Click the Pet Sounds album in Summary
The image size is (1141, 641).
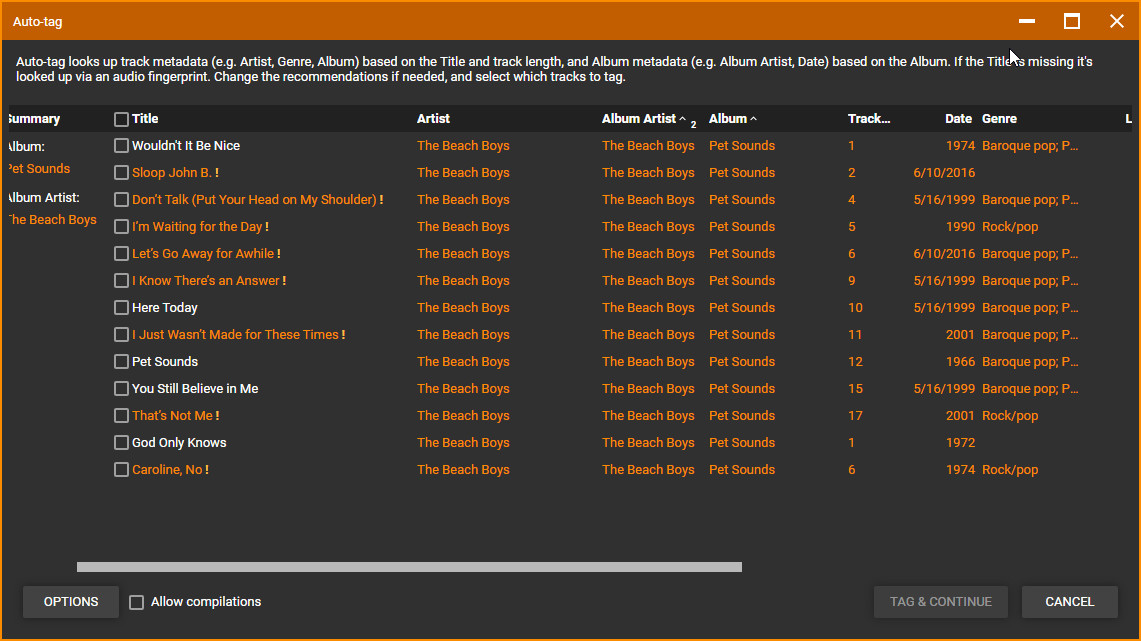(x=38, y=169)
